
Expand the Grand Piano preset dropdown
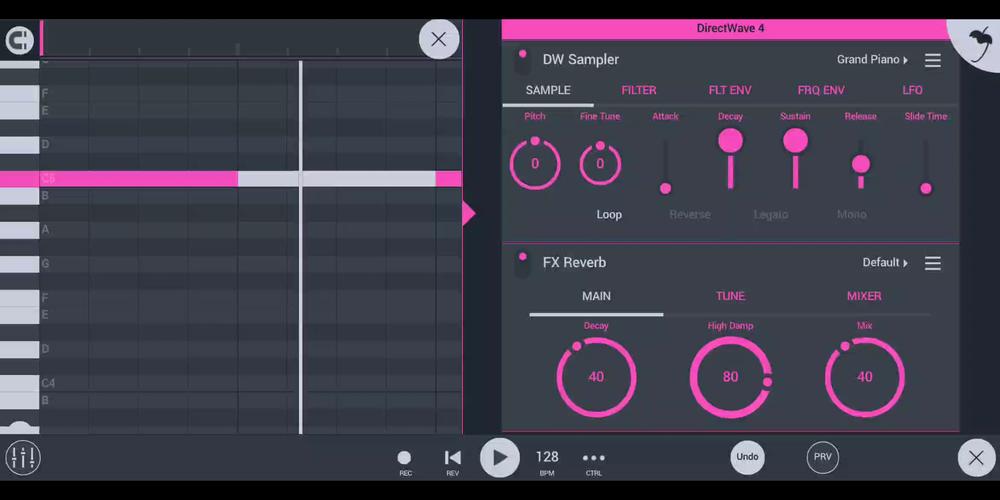click(x=872, y=59)
